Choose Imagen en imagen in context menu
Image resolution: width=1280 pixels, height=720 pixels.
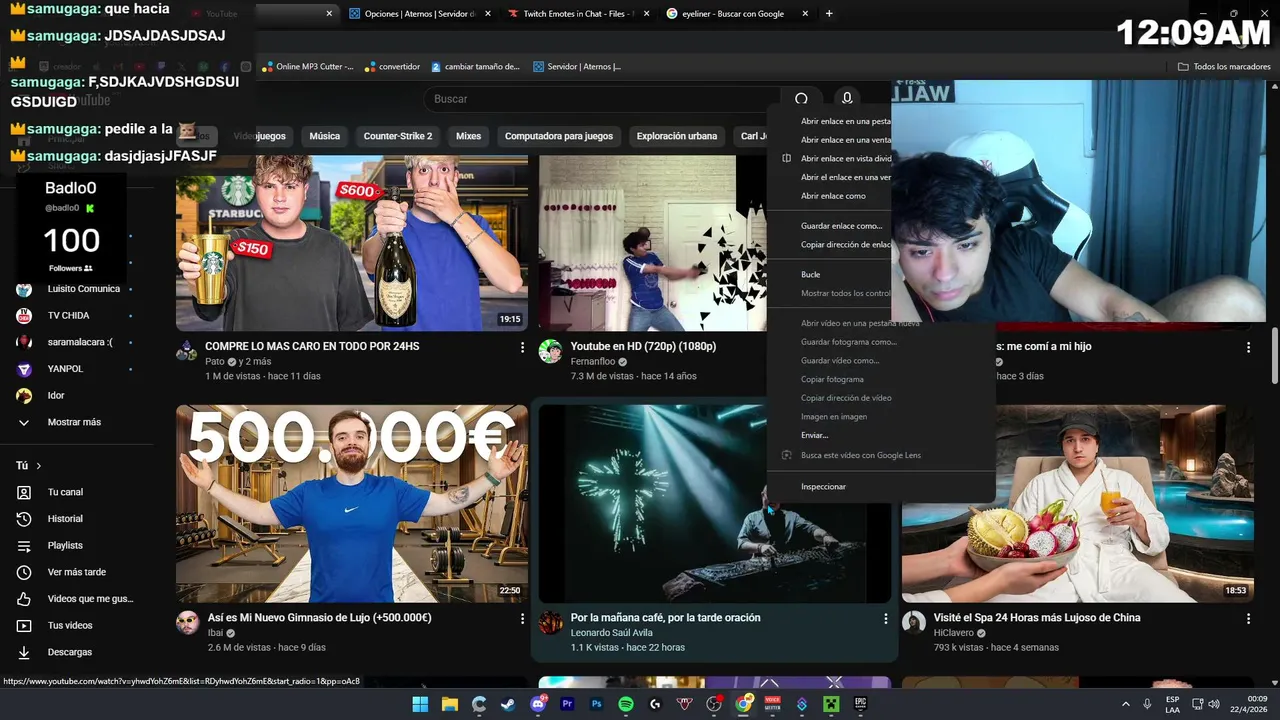click(834, 417)
